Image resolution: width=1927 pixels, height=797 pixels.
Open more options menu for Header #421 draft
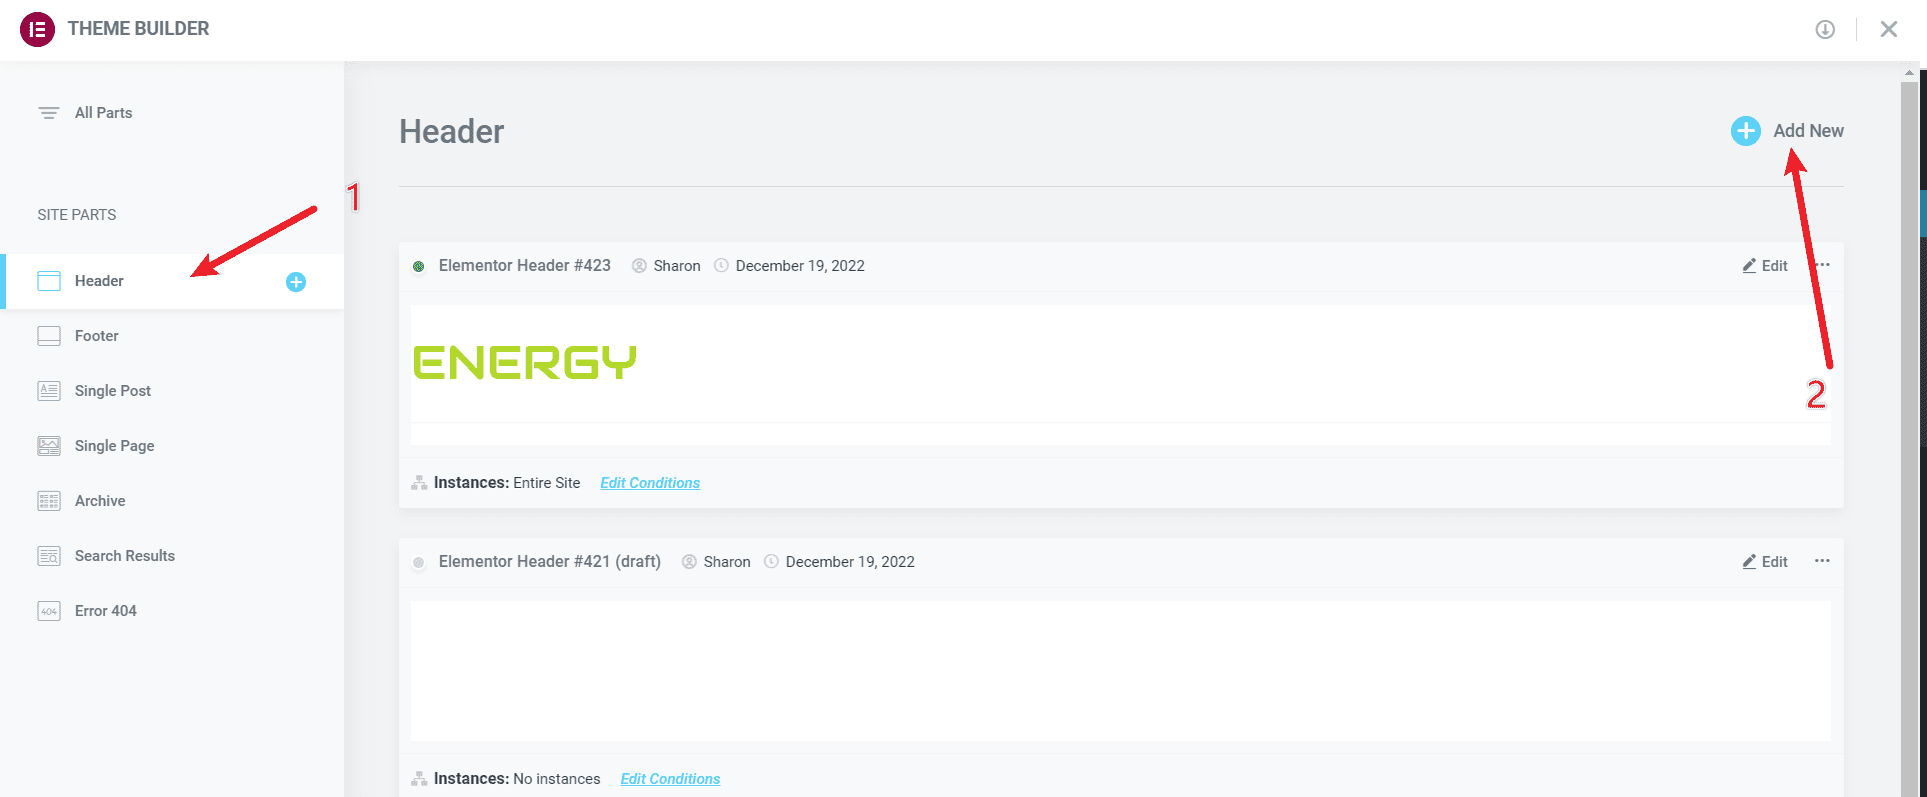click(x=1822, y=561)
